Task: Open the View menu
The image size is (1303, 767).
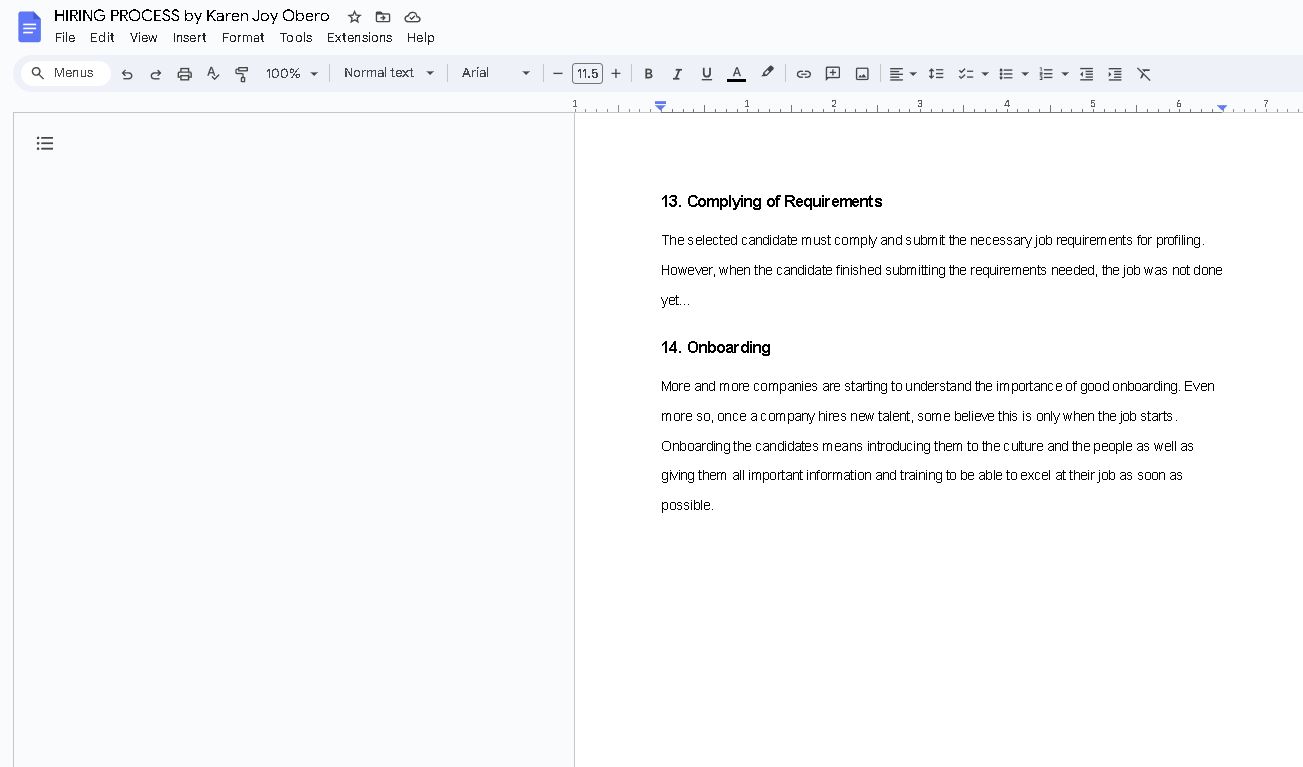Action: [x=144, y=38]
